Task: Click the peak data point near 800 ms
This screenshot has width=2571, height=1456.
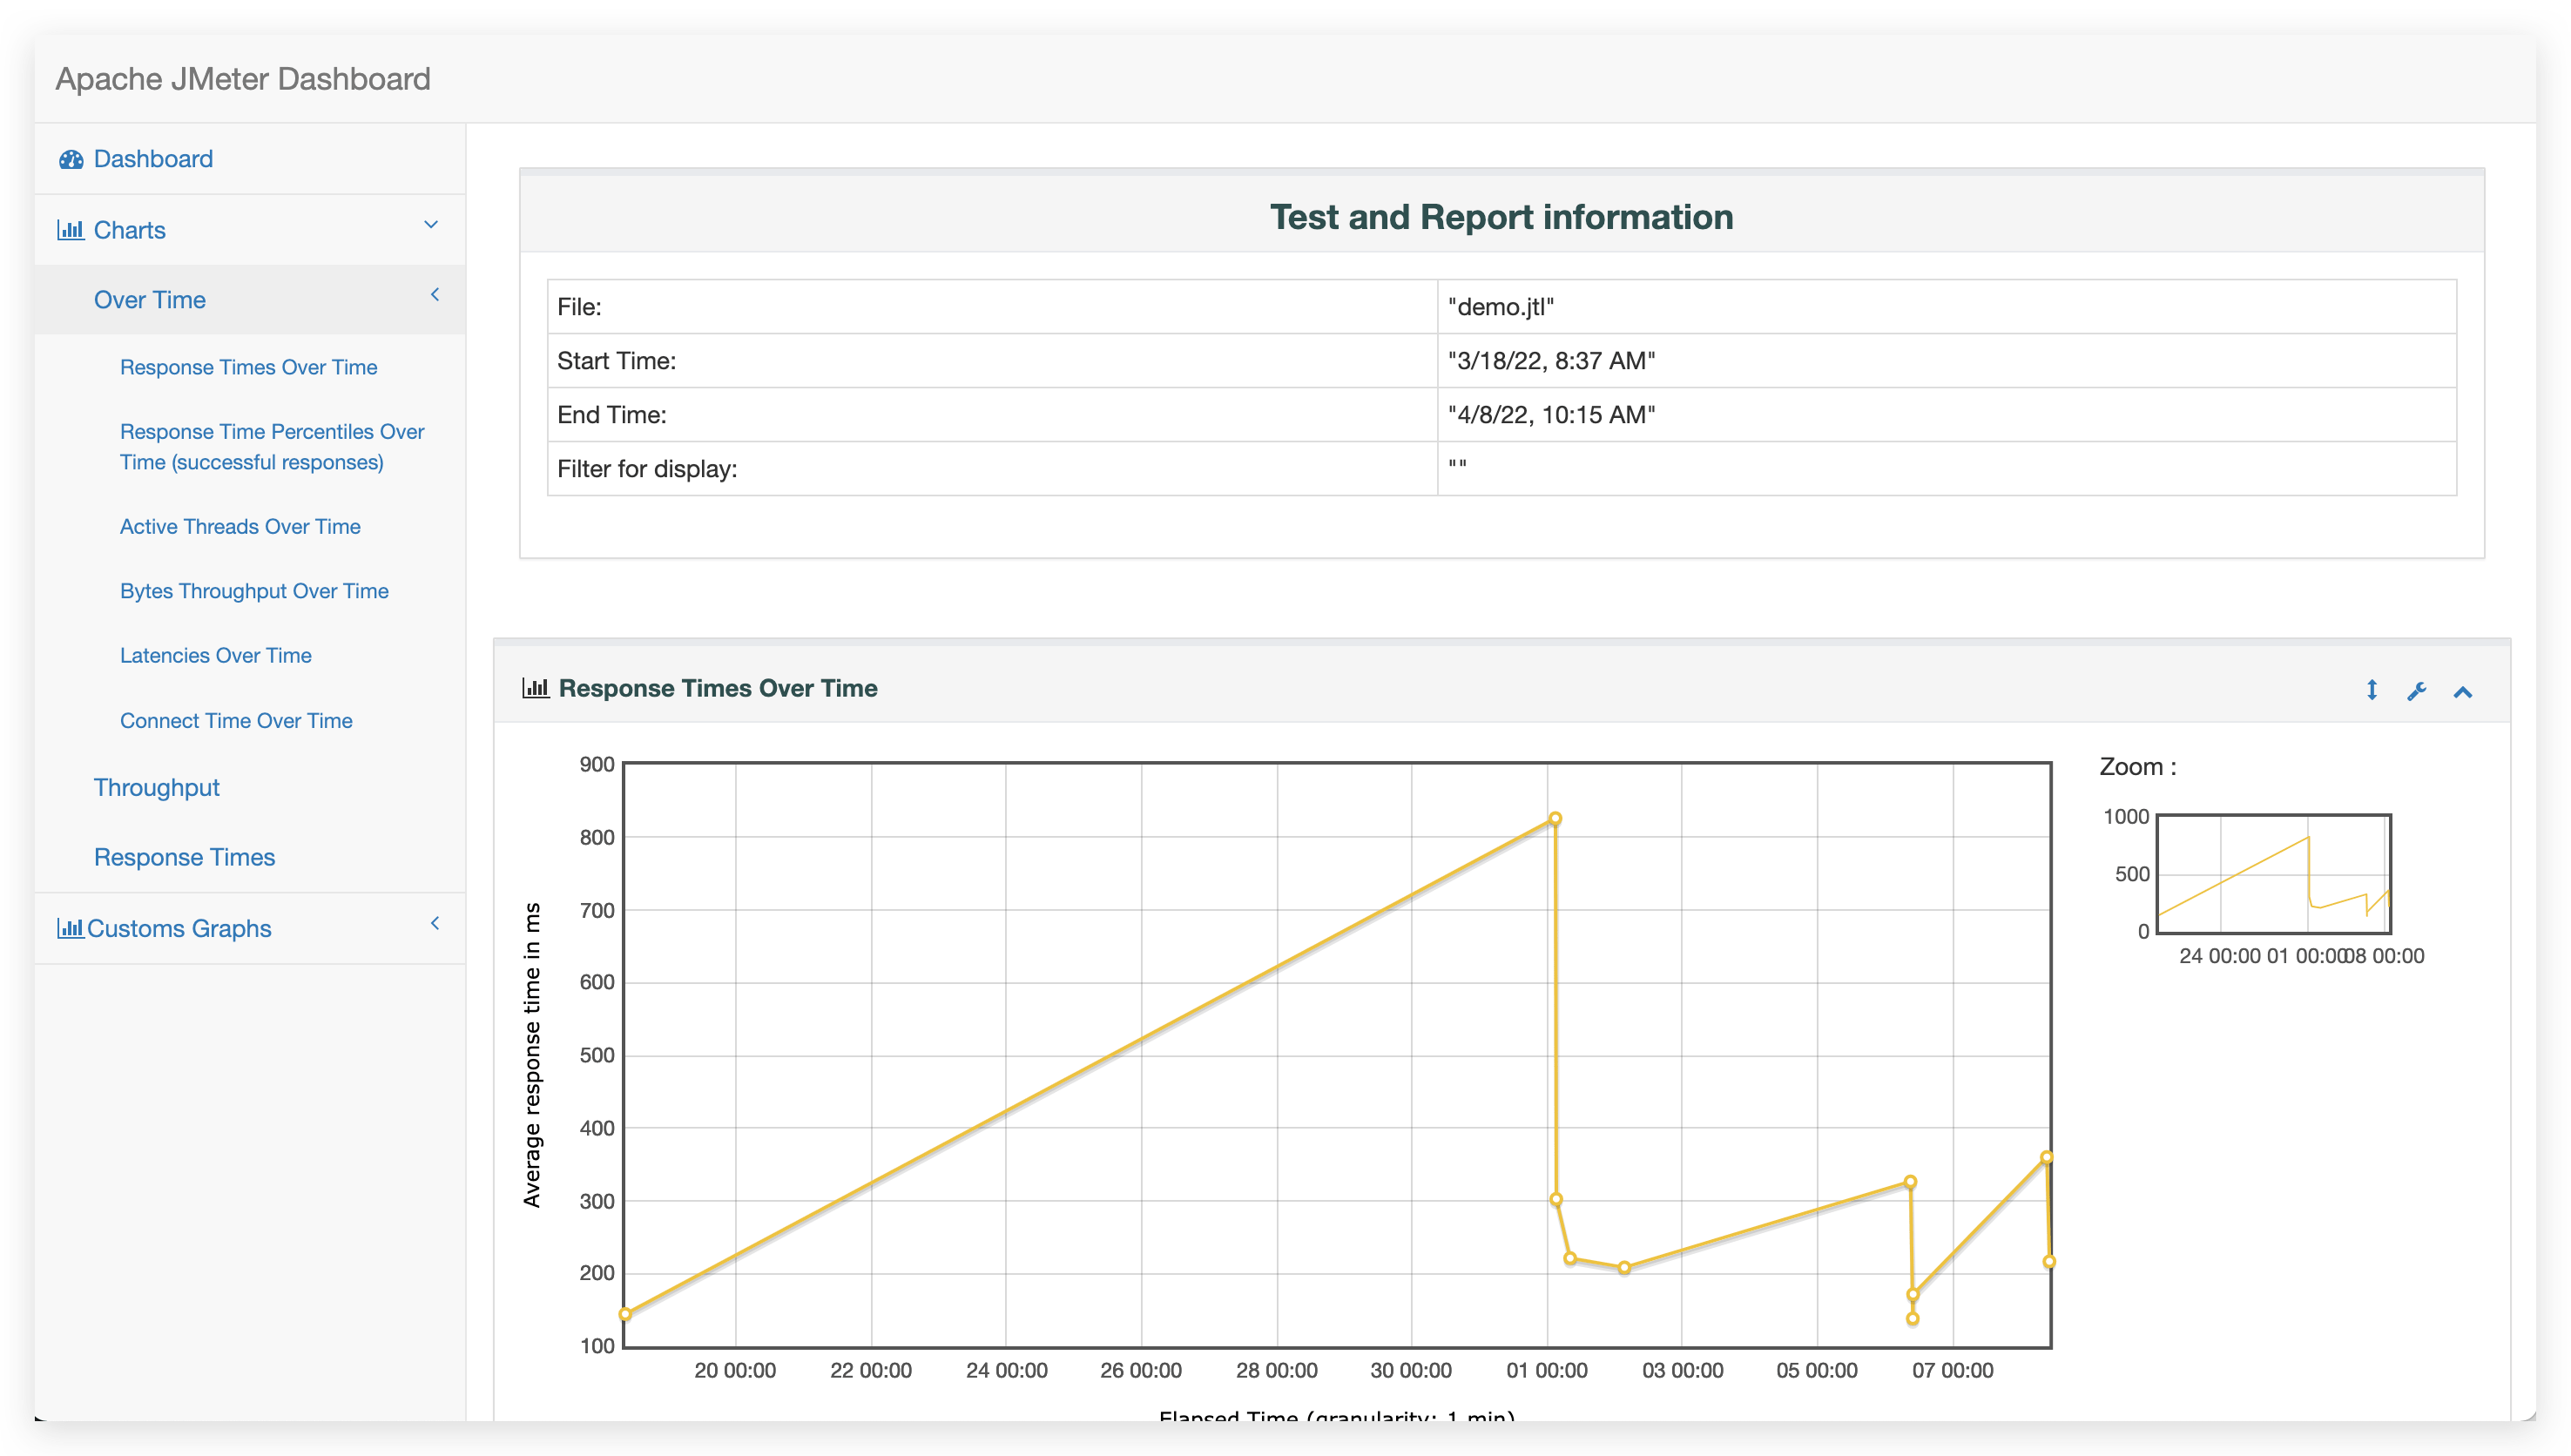Action: coord(1554,819)
